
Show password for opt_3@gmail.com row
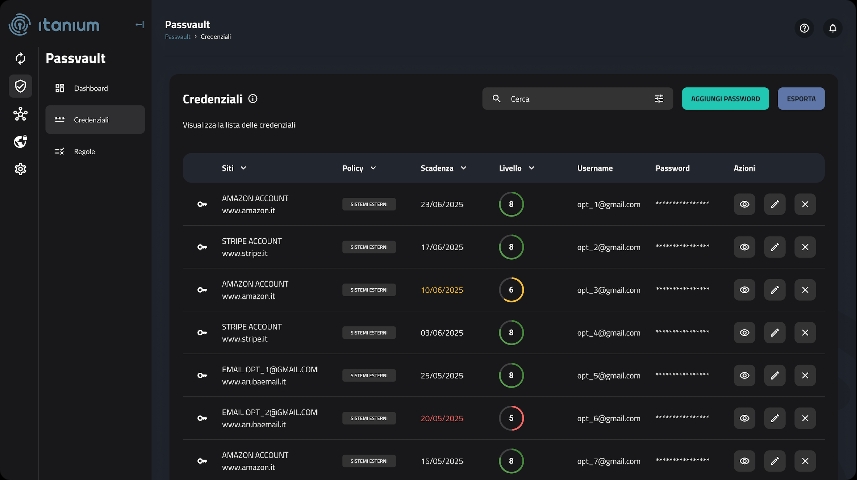click(744, 290)
